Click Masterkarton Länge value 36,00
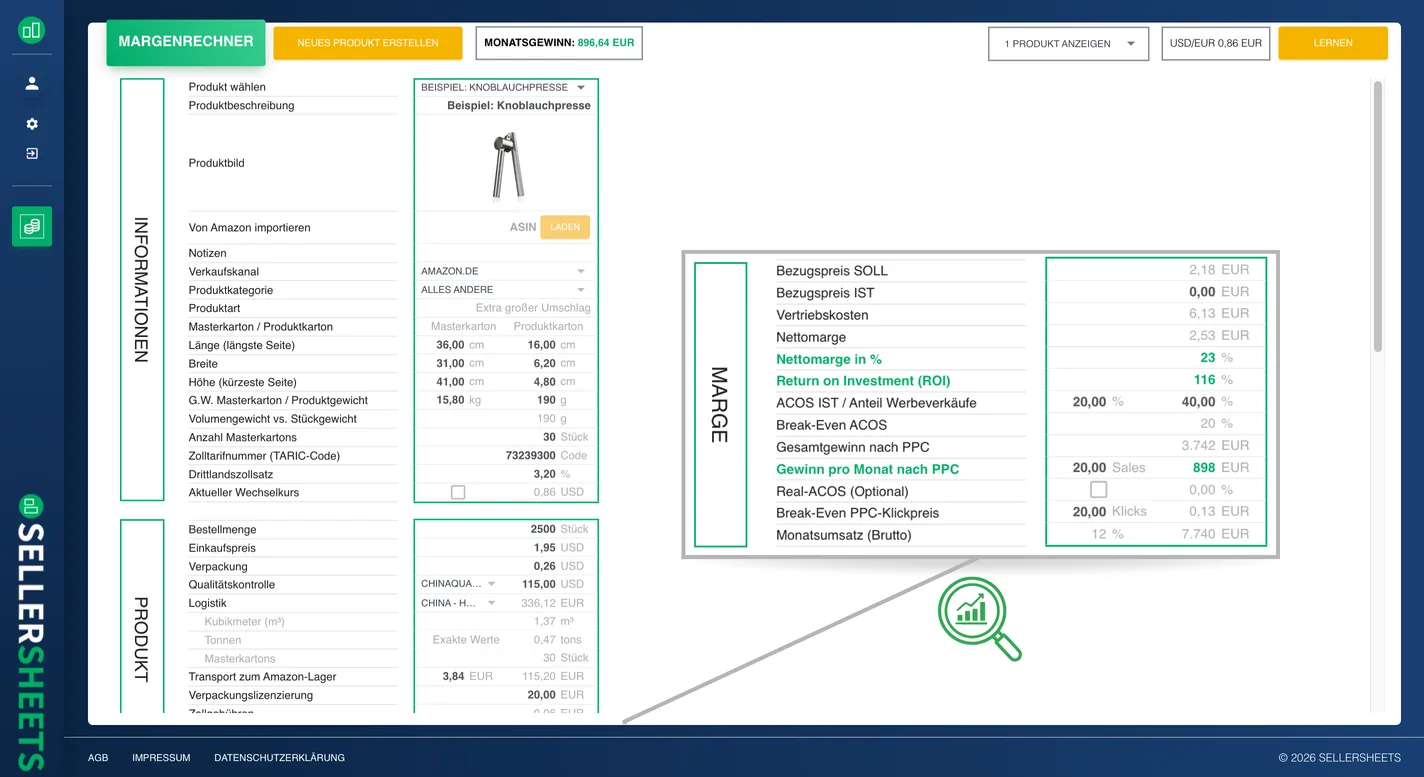Screen dimensions: 1424x777 (450, 345)
